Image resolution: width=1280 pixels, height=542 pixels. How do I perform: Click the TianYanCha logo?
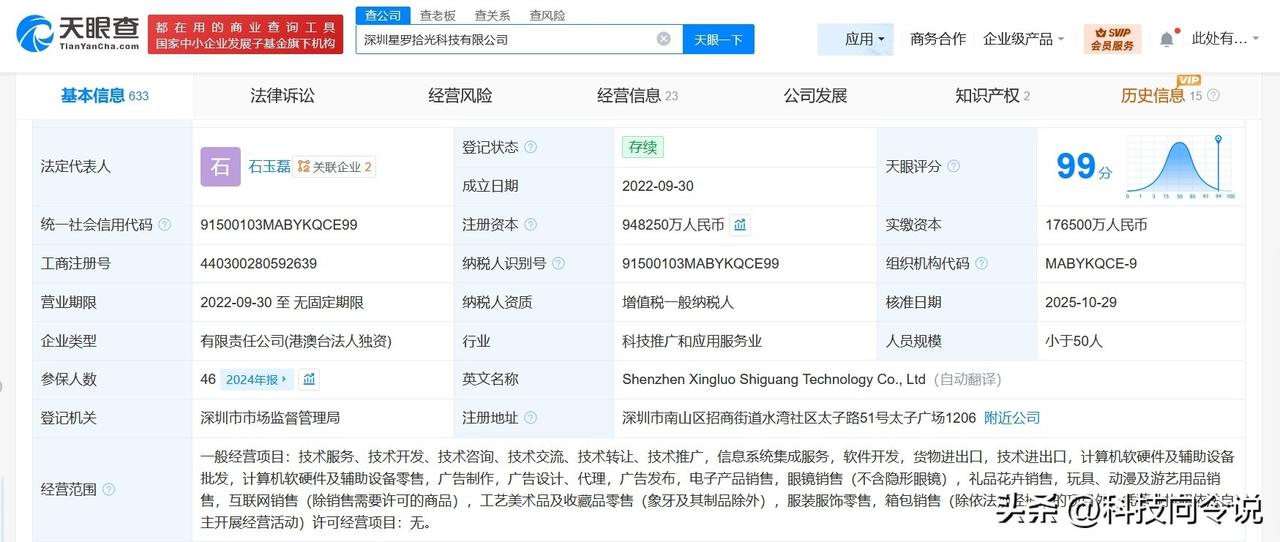pyautogui.click(x=78, y=33)
